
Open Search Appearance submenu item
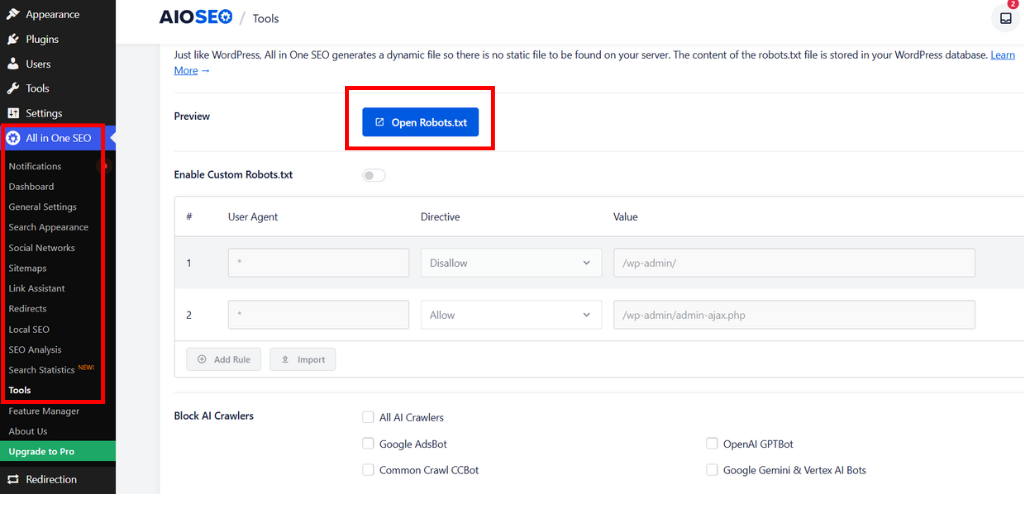pos(48,227)
